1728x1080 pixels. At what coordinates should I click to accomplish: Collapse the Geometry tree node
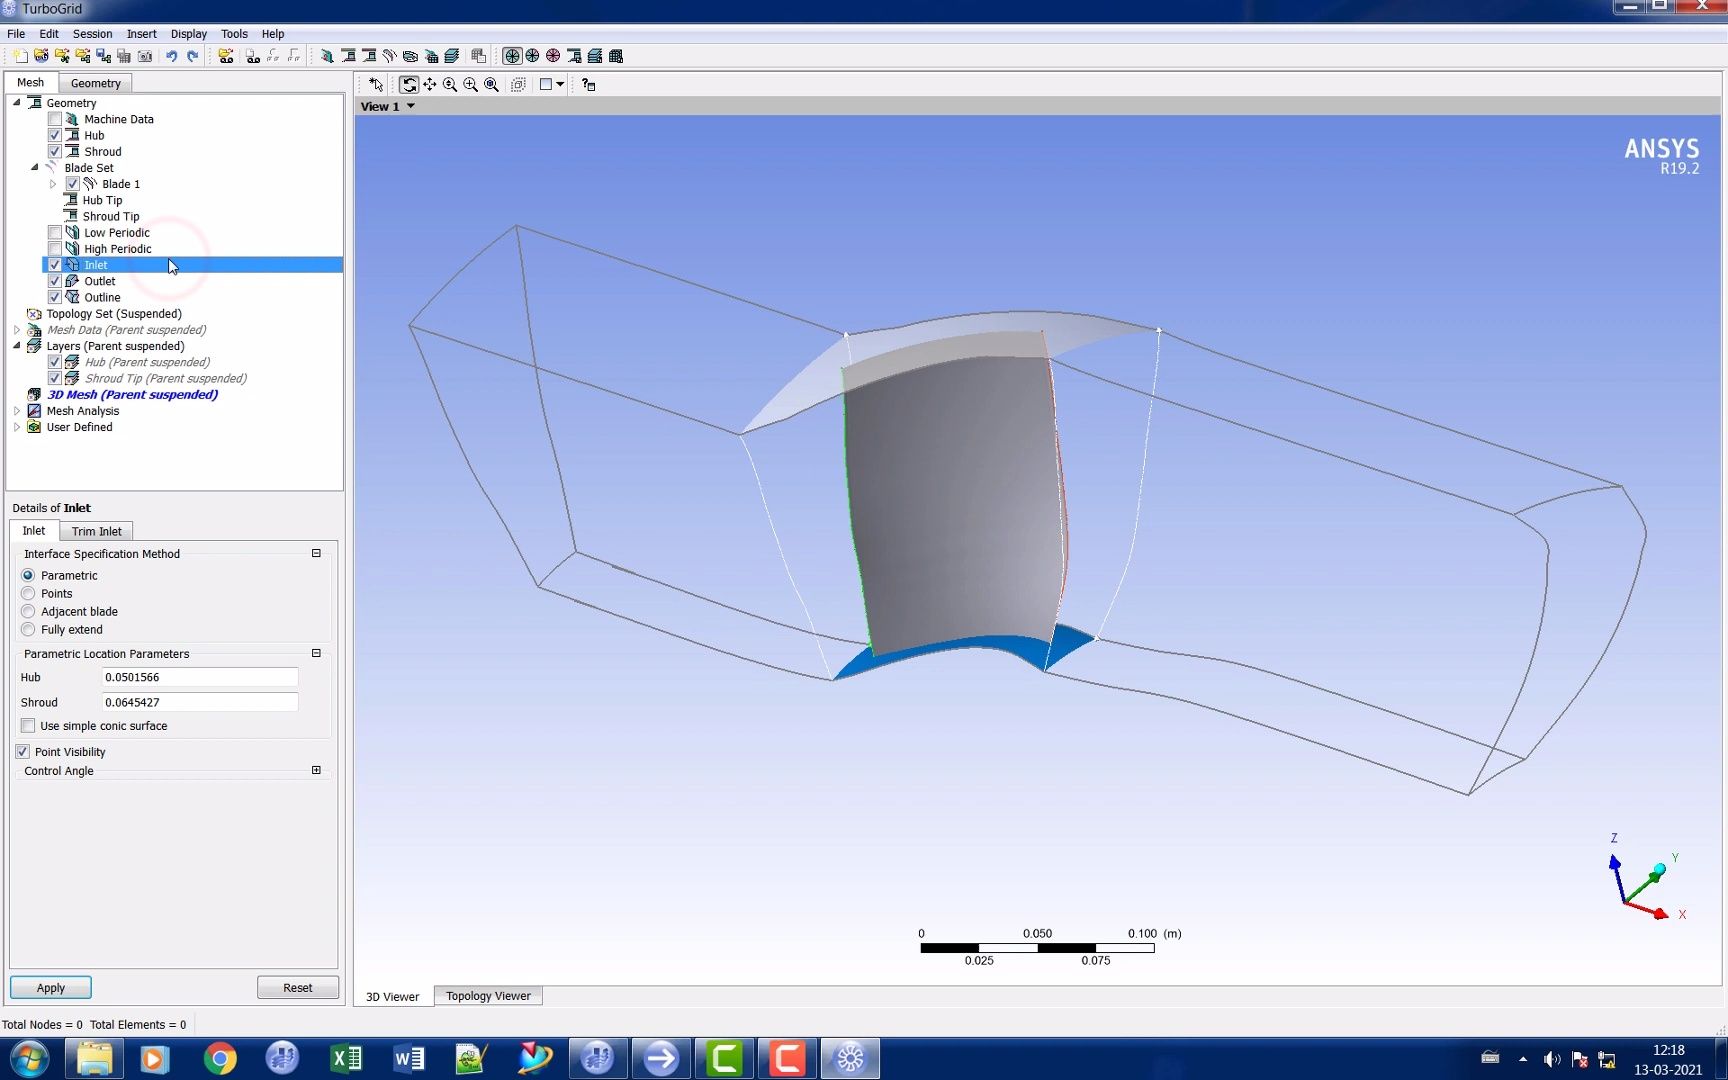tap(16, 102)
